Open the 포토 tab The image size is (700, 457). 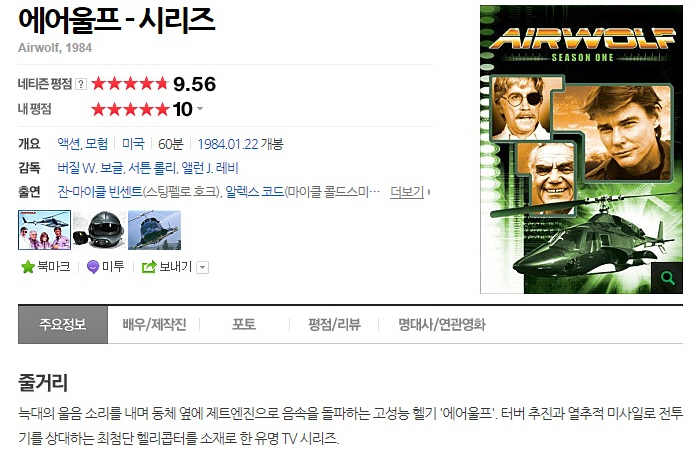[x=244, y=324]
